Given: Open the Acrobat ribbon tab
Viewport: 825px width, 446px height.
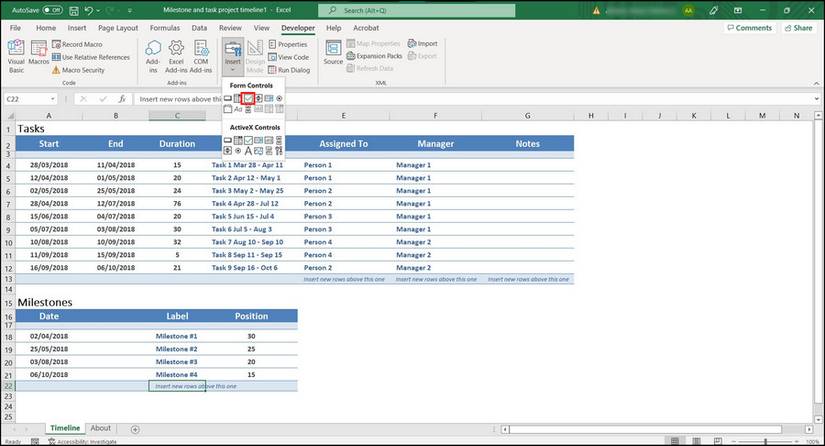Looking at the screenshot, I should click(x=366, y=28).
